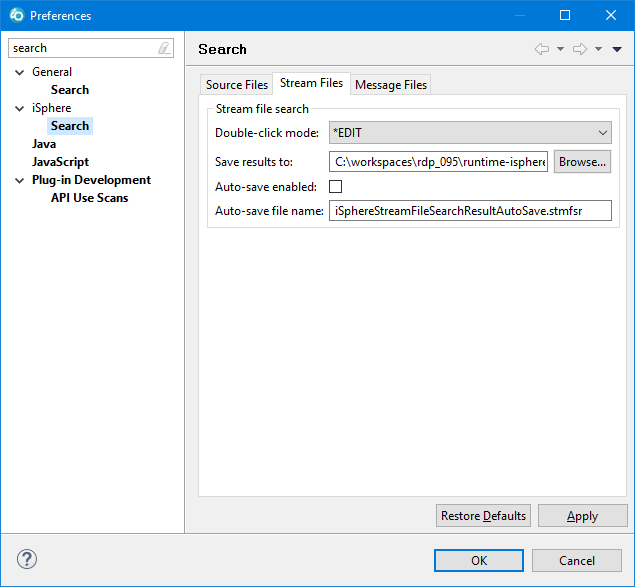Click the Preferences window app icon
The width and height of the screenshot is (635, 587).
pos(17,15)
